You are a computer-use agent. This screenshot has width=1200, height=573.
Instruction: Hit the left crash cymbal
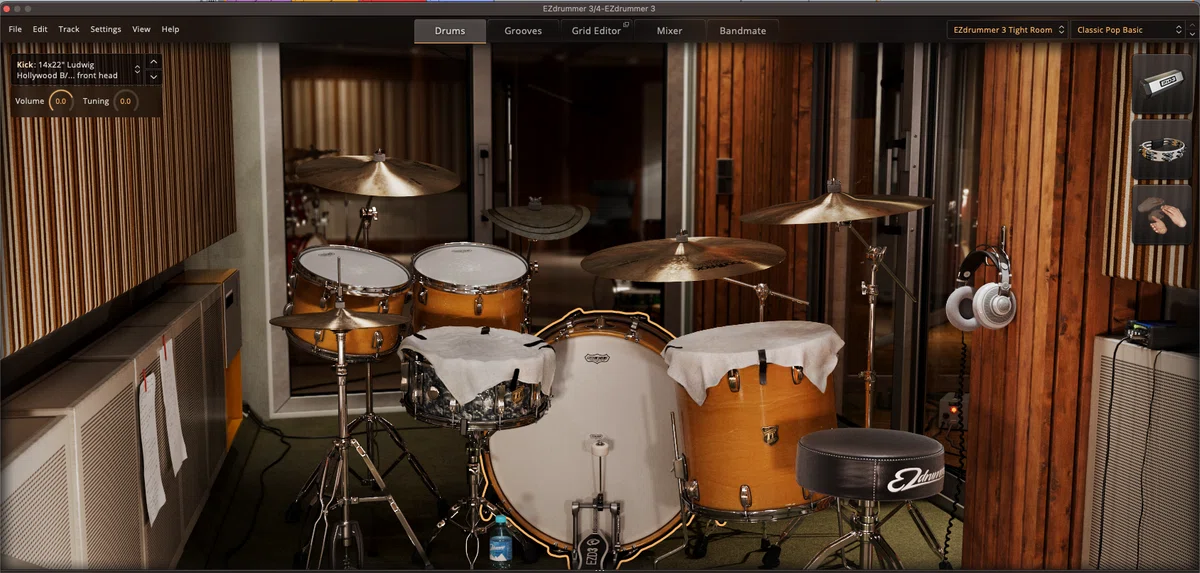[378, 176]
